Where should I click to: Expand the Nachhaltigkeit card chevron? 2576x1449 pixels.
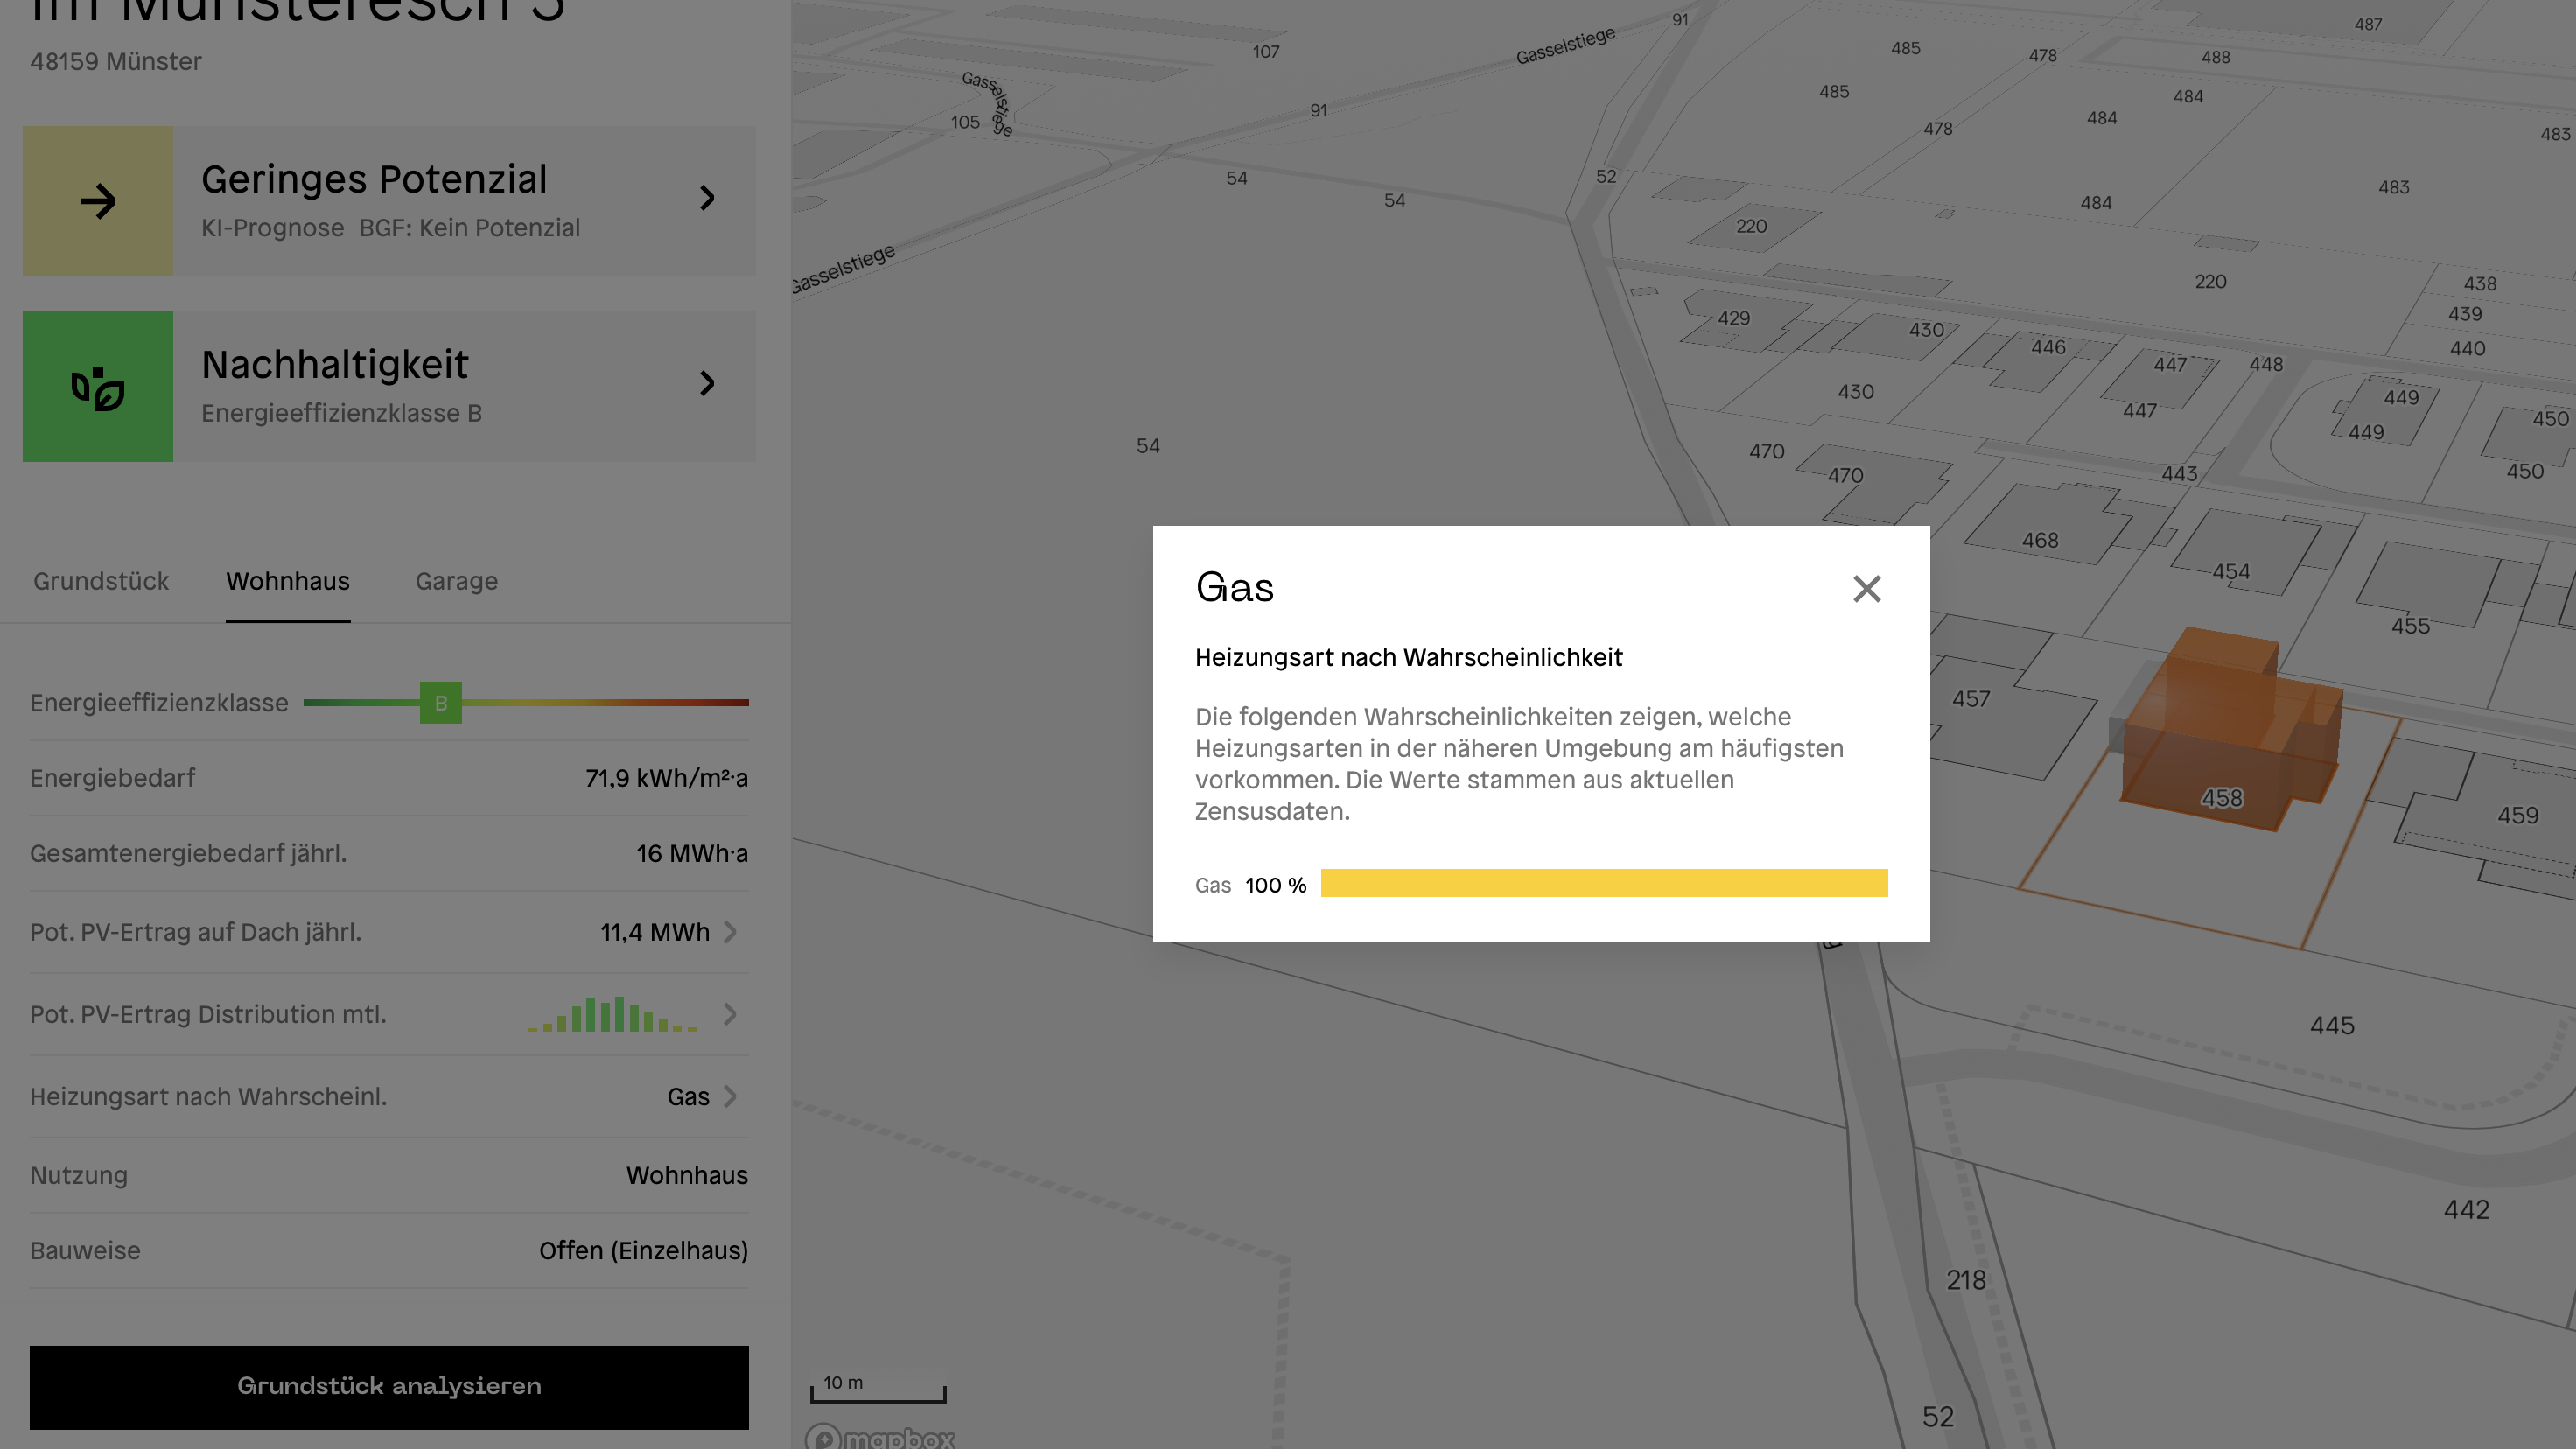click(x=707, y=383)
